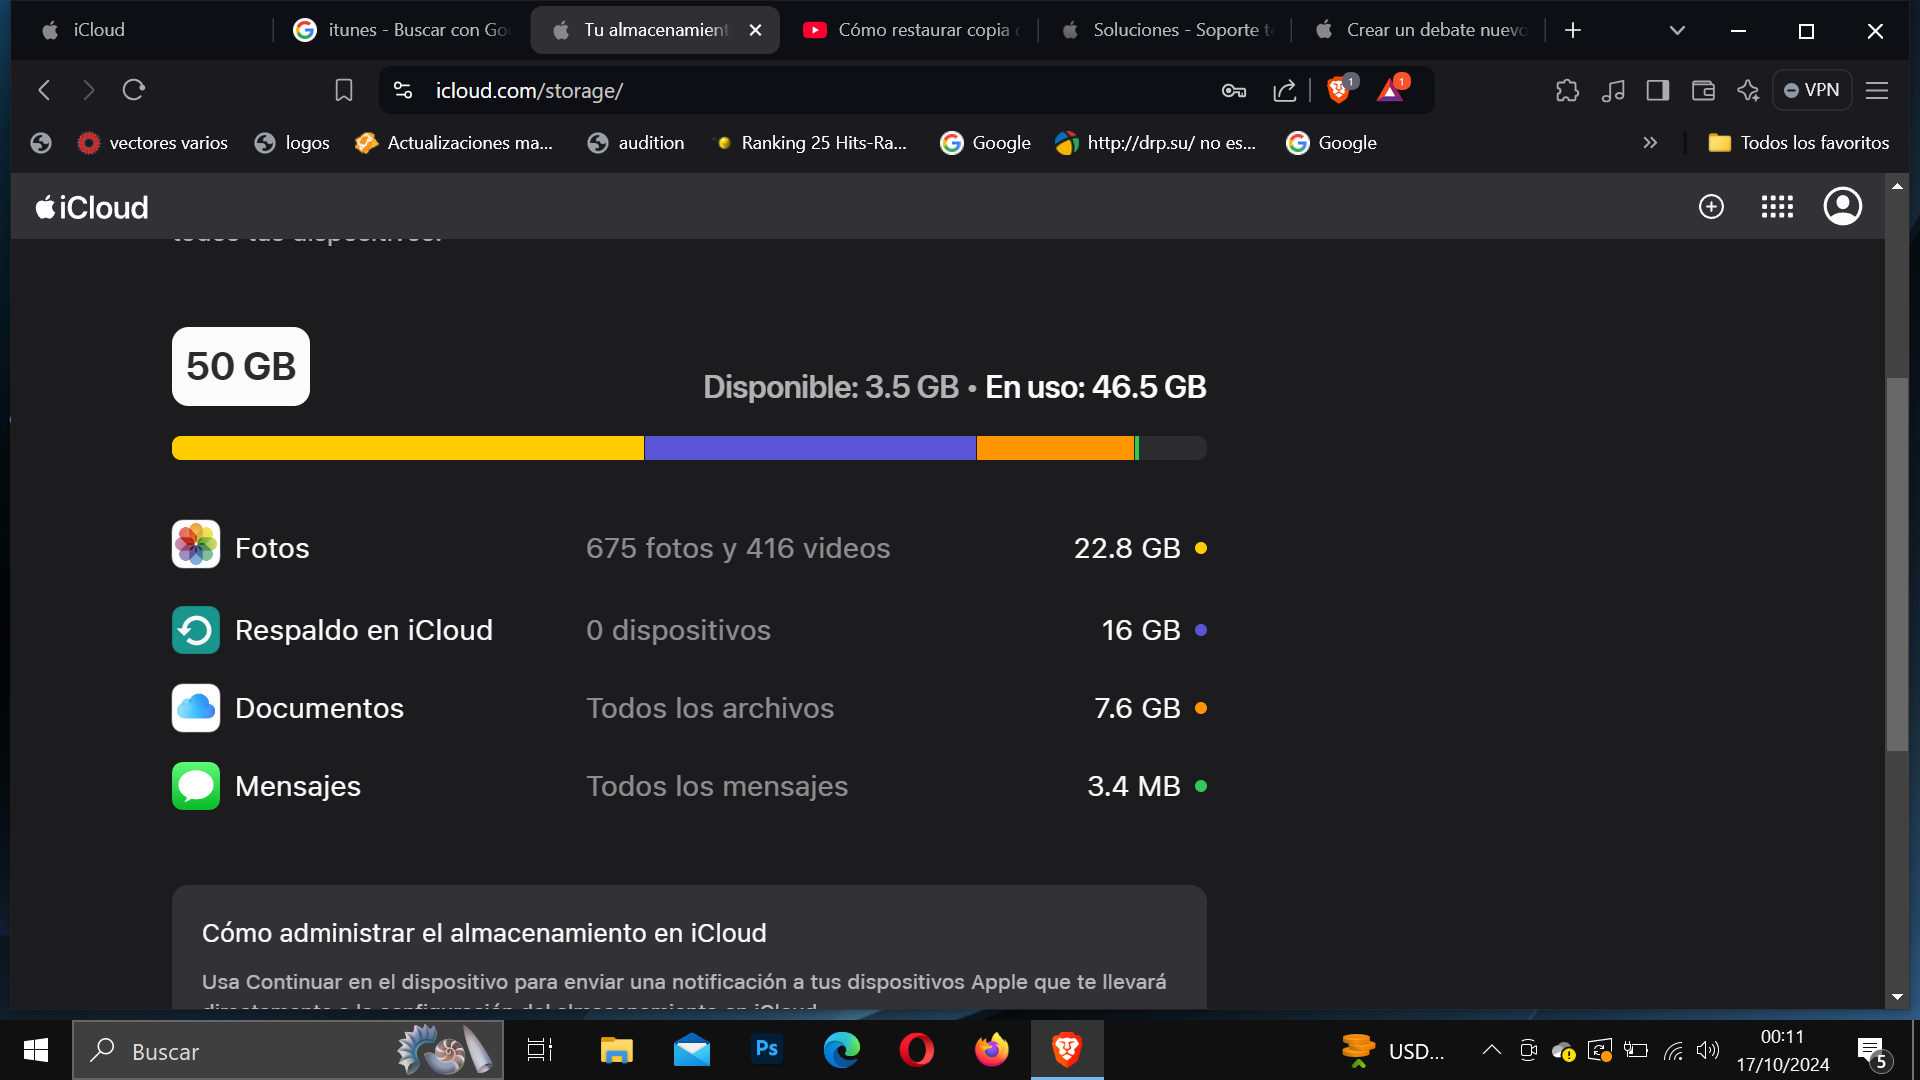Open the iCloud apps grid launcher
The width and height of the screenshot is (1920, 1080).
click(x=1777, y=207)
